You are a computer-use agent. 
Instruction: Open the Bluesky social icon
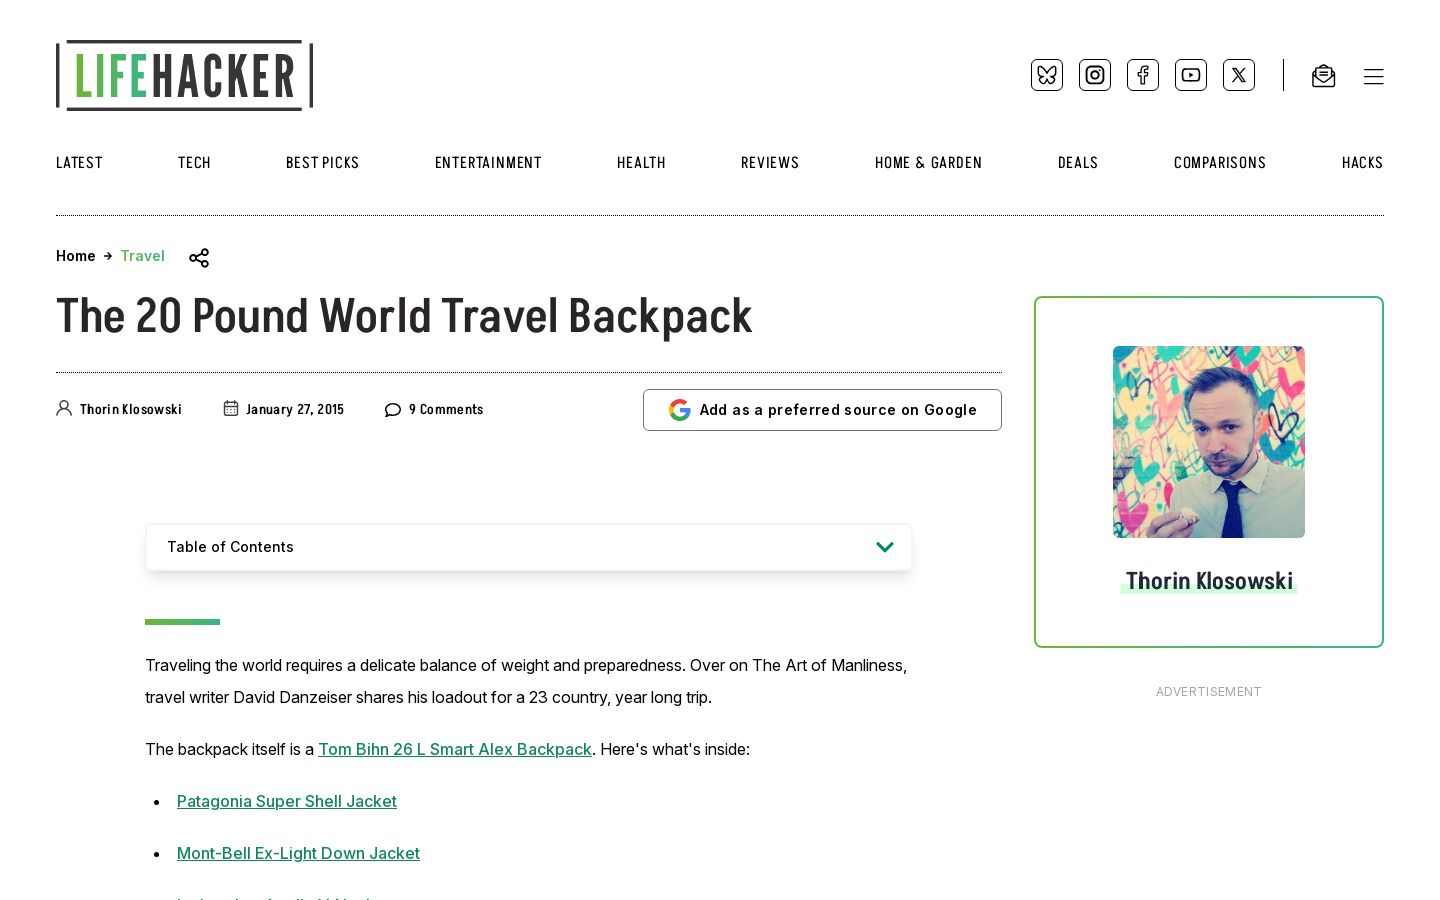pos(1047,75)
